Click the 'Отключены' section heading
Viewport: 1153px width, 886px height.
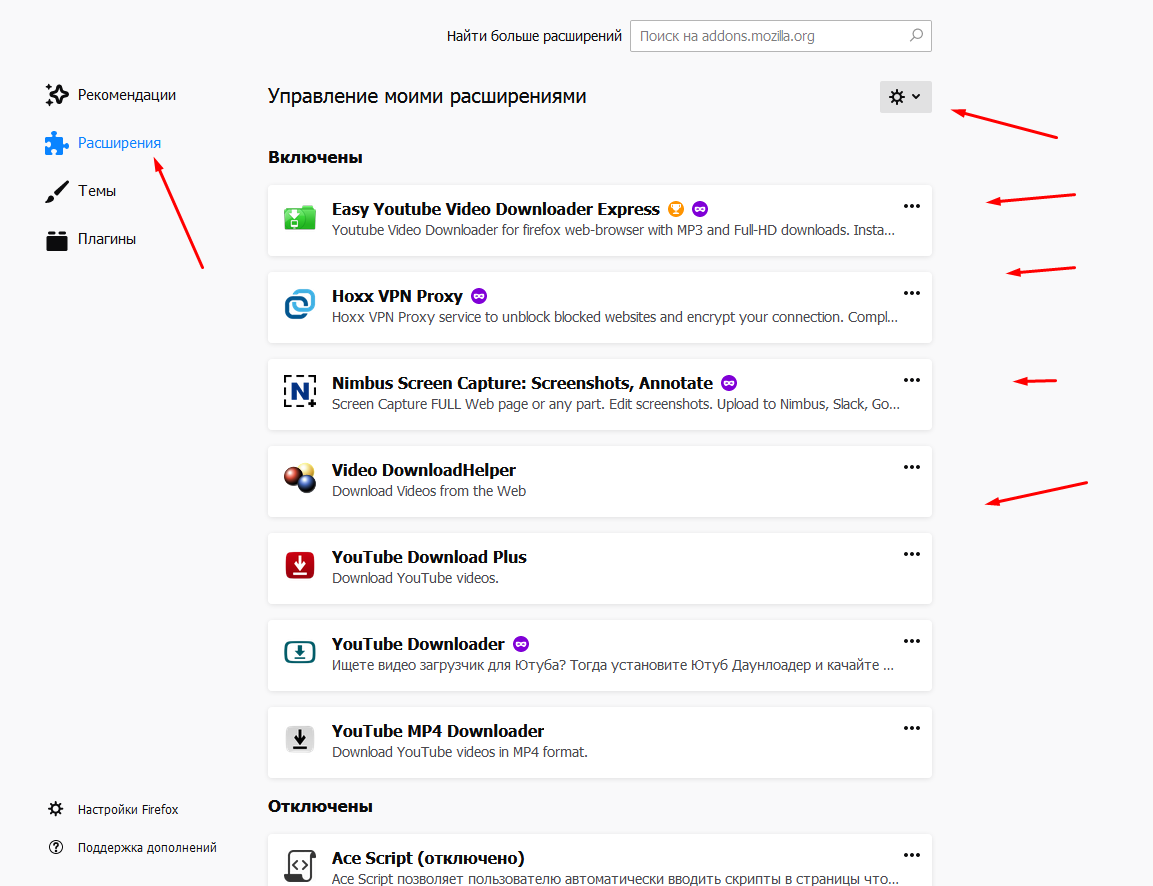point(320,806)
